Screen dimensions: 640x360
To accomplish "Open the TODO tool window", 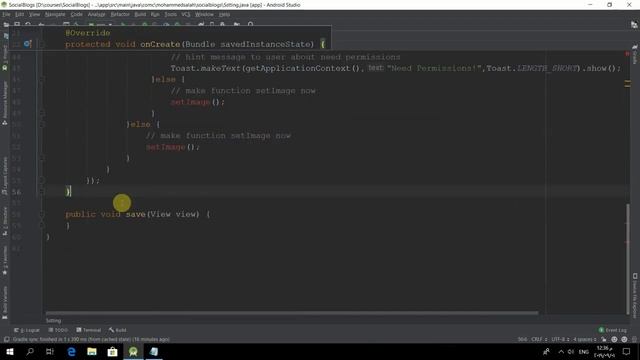I will click(x=58, y=330).
